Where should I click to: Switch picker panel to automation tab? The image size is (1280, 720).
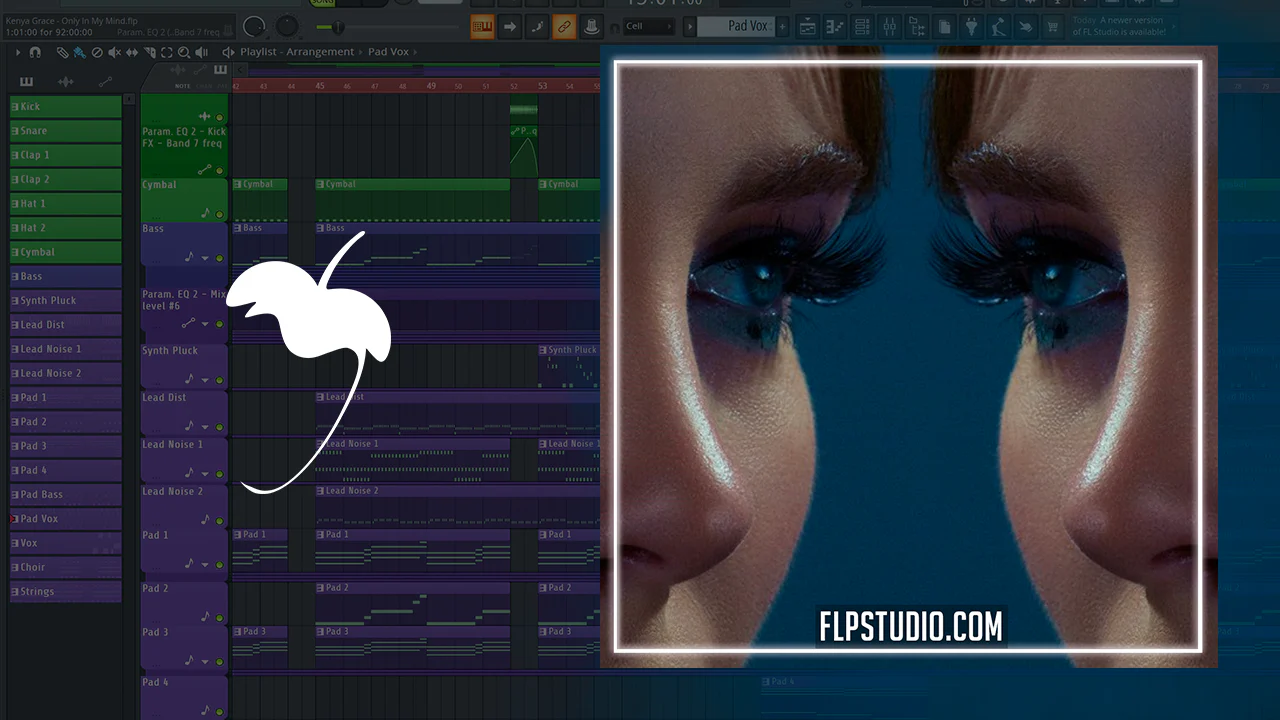(105, 82)
